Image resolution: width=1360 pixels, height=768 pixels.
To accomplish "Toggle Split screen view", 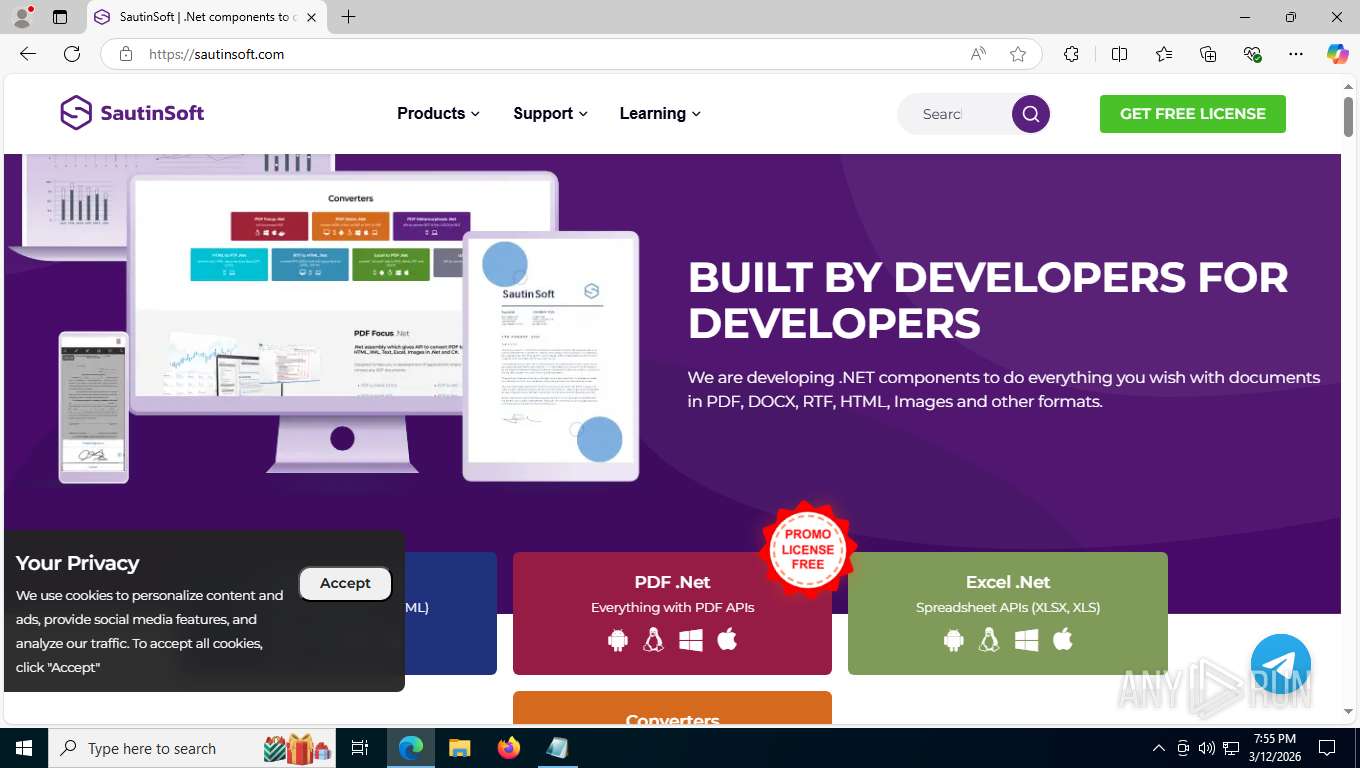I will click(x=1119, y=54).
